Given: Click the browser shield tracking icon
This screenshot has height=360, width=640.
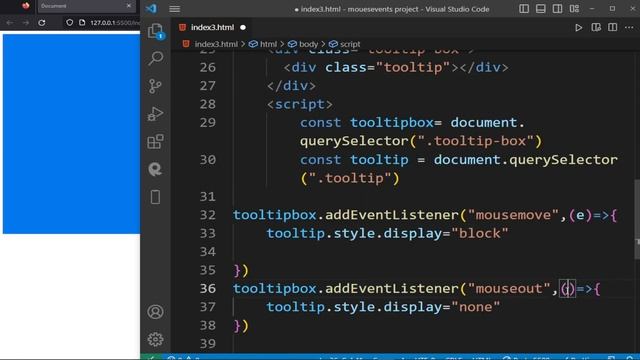Looking at the screenshot, I should click(69, 22).
